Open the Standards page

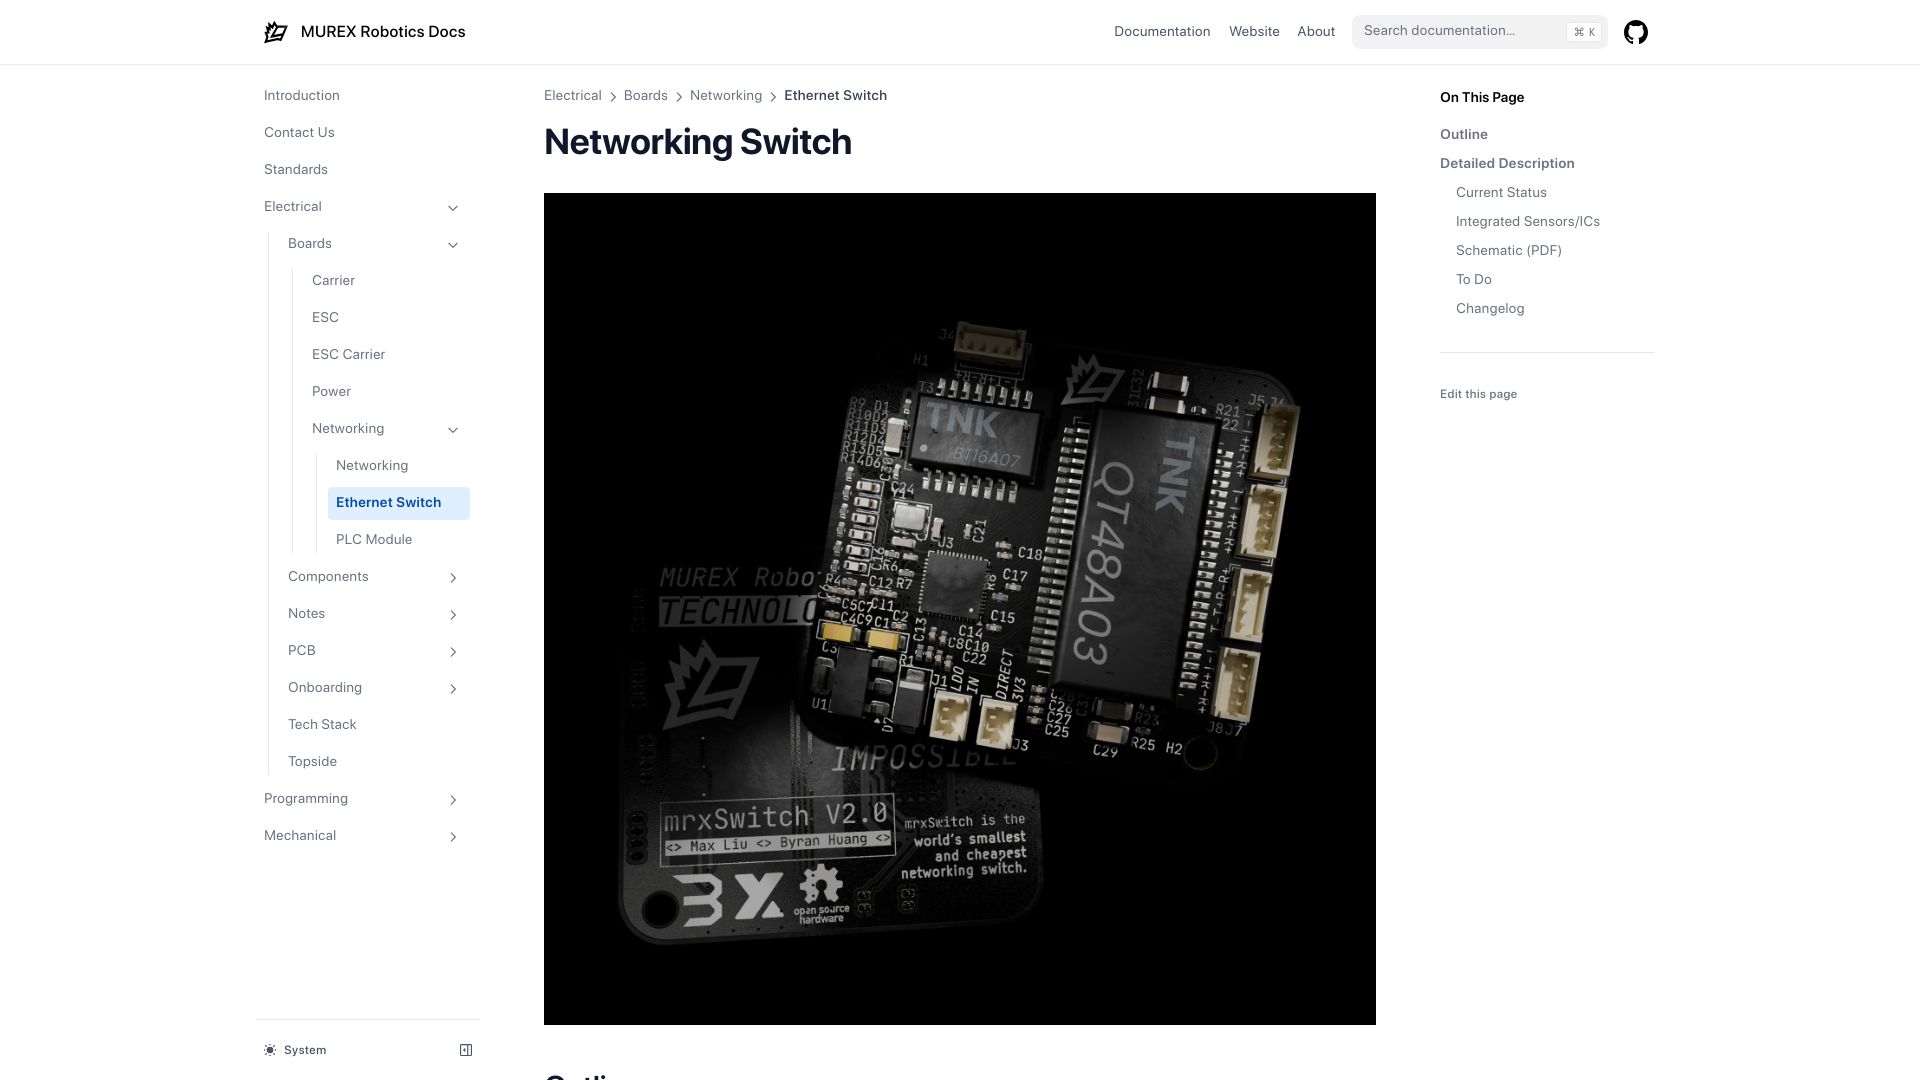(296, 170)
